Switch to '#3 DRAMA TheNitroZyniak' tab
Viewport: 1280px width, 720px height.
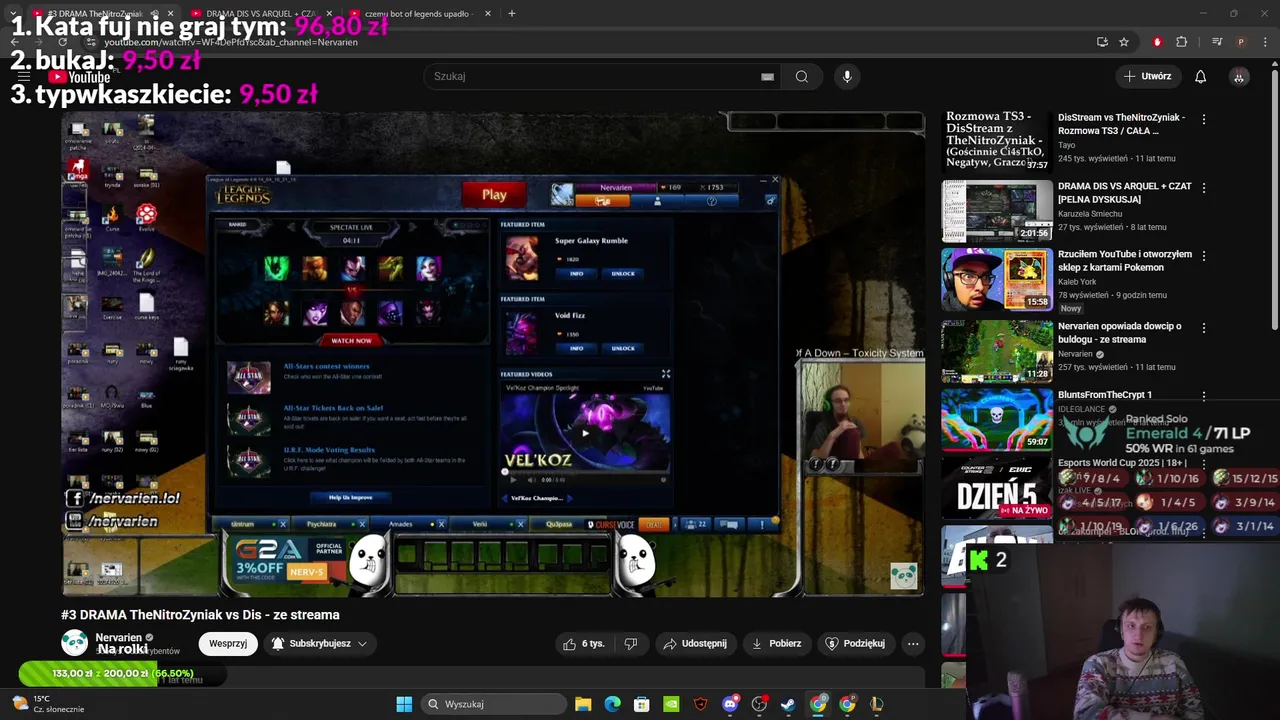96,14
